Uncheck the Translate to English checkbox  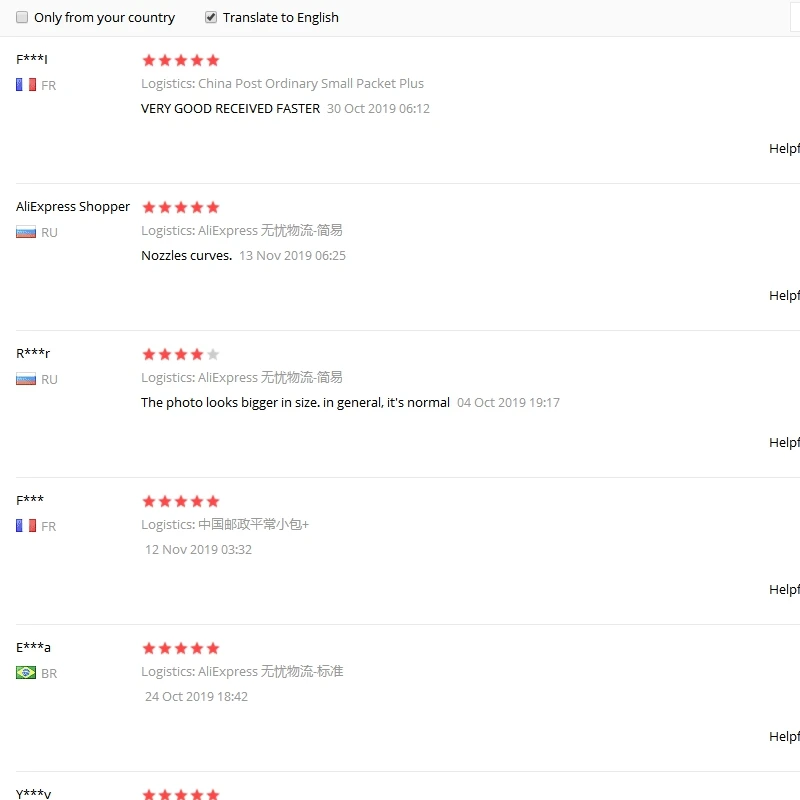pos(211,17)
